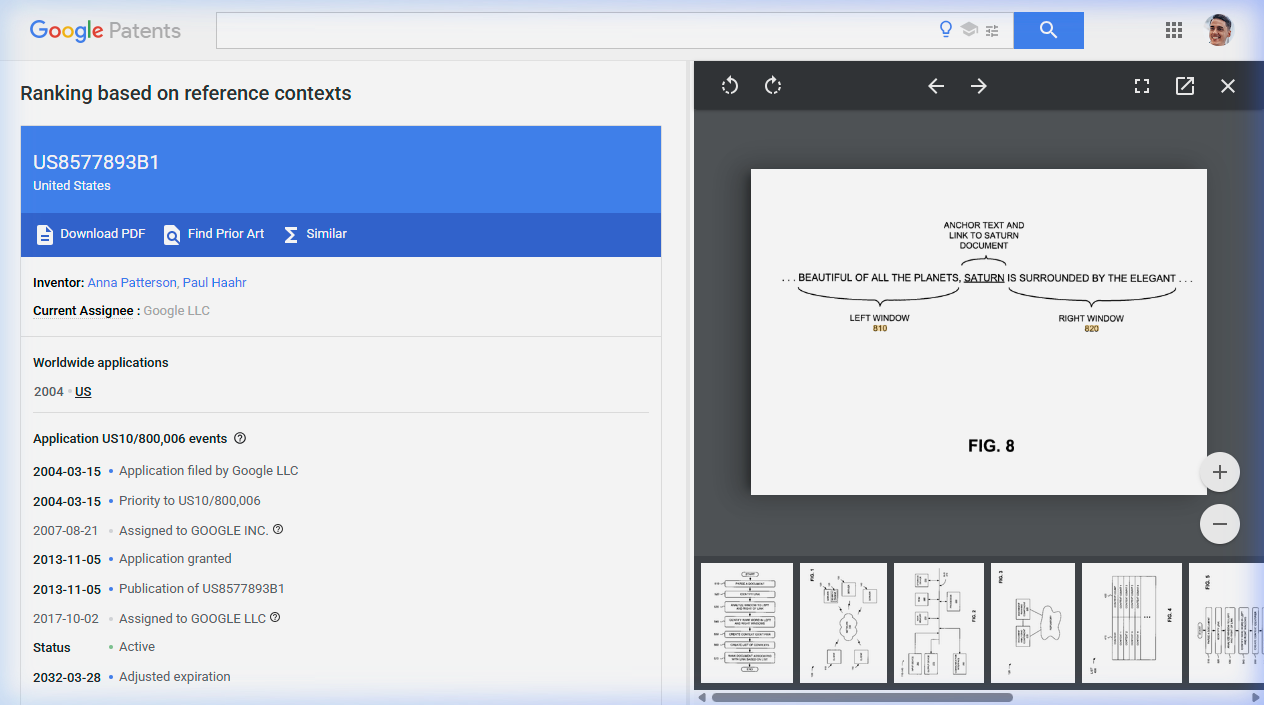Click the thumbnail strip horizontal scrollbar

(x=862, y=697)
